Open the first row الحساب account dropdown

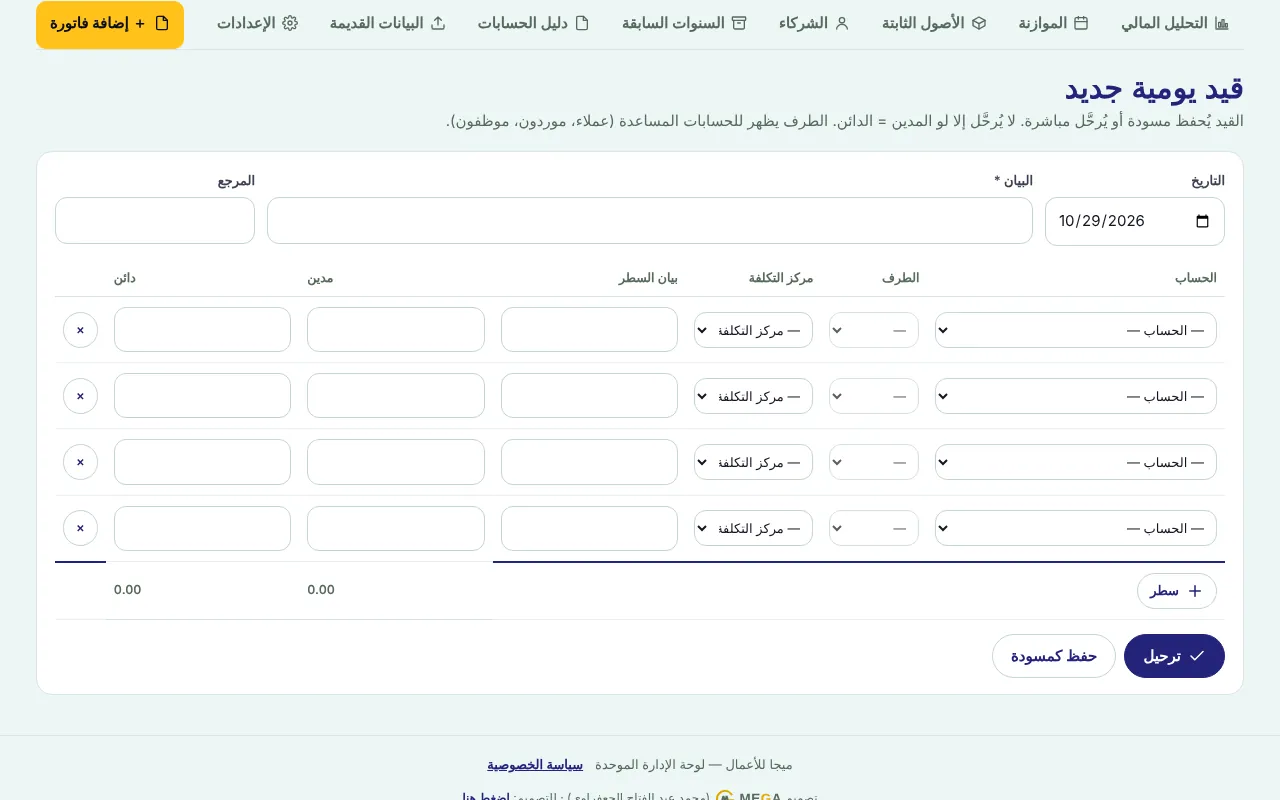tap(1076, 330)
